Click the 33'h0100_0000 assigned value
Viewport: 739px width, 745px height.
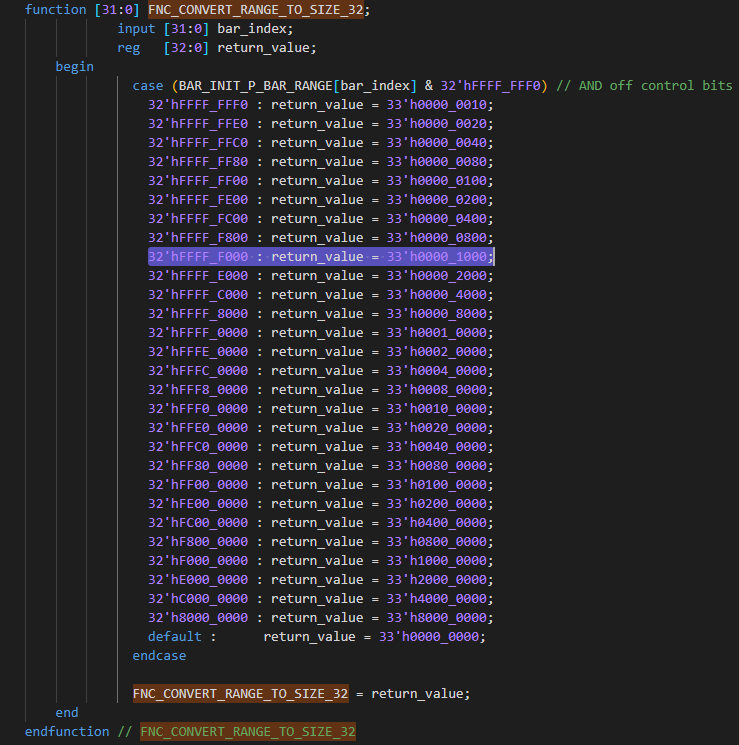pyautogui.click(x=440, y=484)
